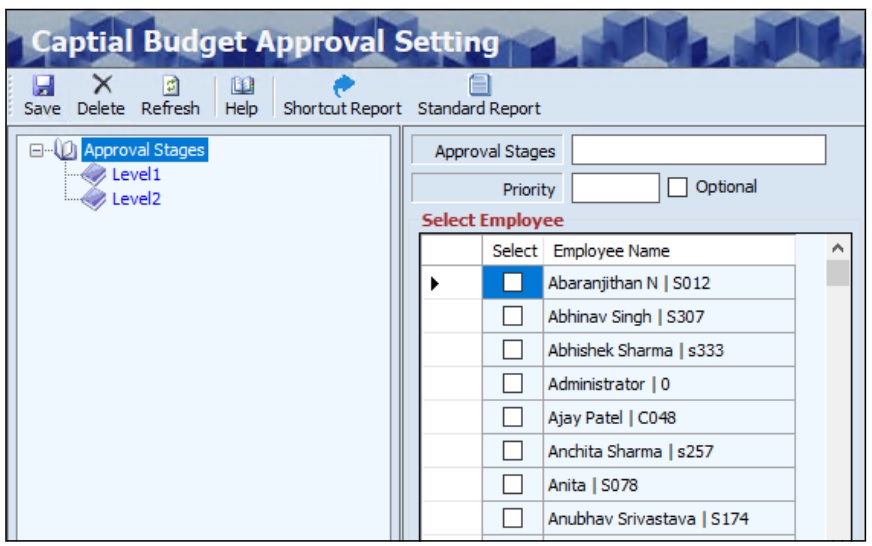
Task: Click the Employee Name column header
Action: [611, 251]
